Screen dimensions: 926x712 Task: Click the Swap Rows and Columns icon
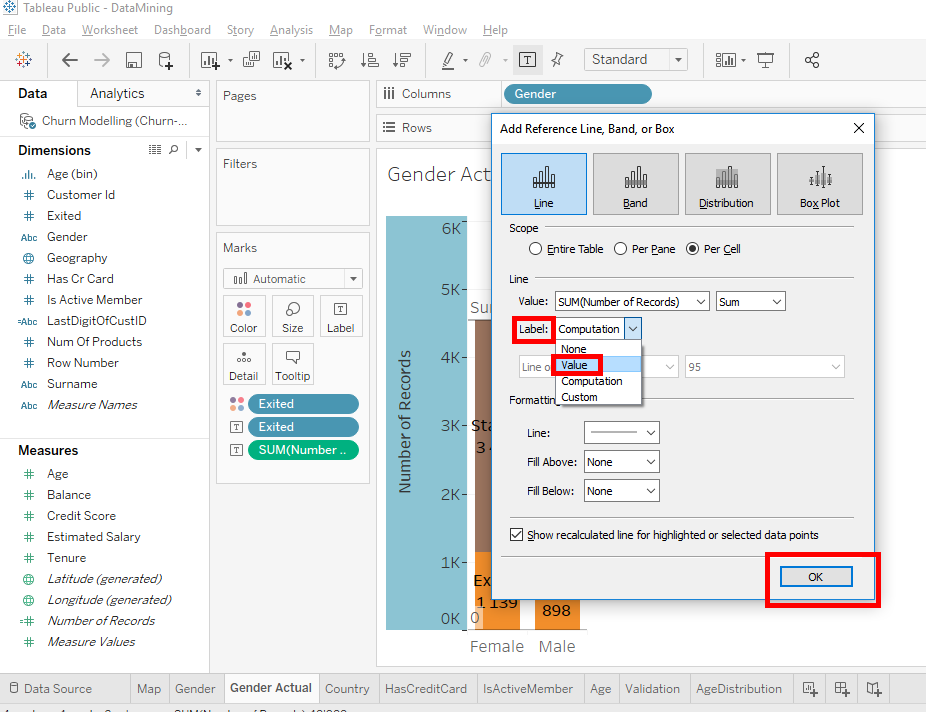click(x=337, y=60)
